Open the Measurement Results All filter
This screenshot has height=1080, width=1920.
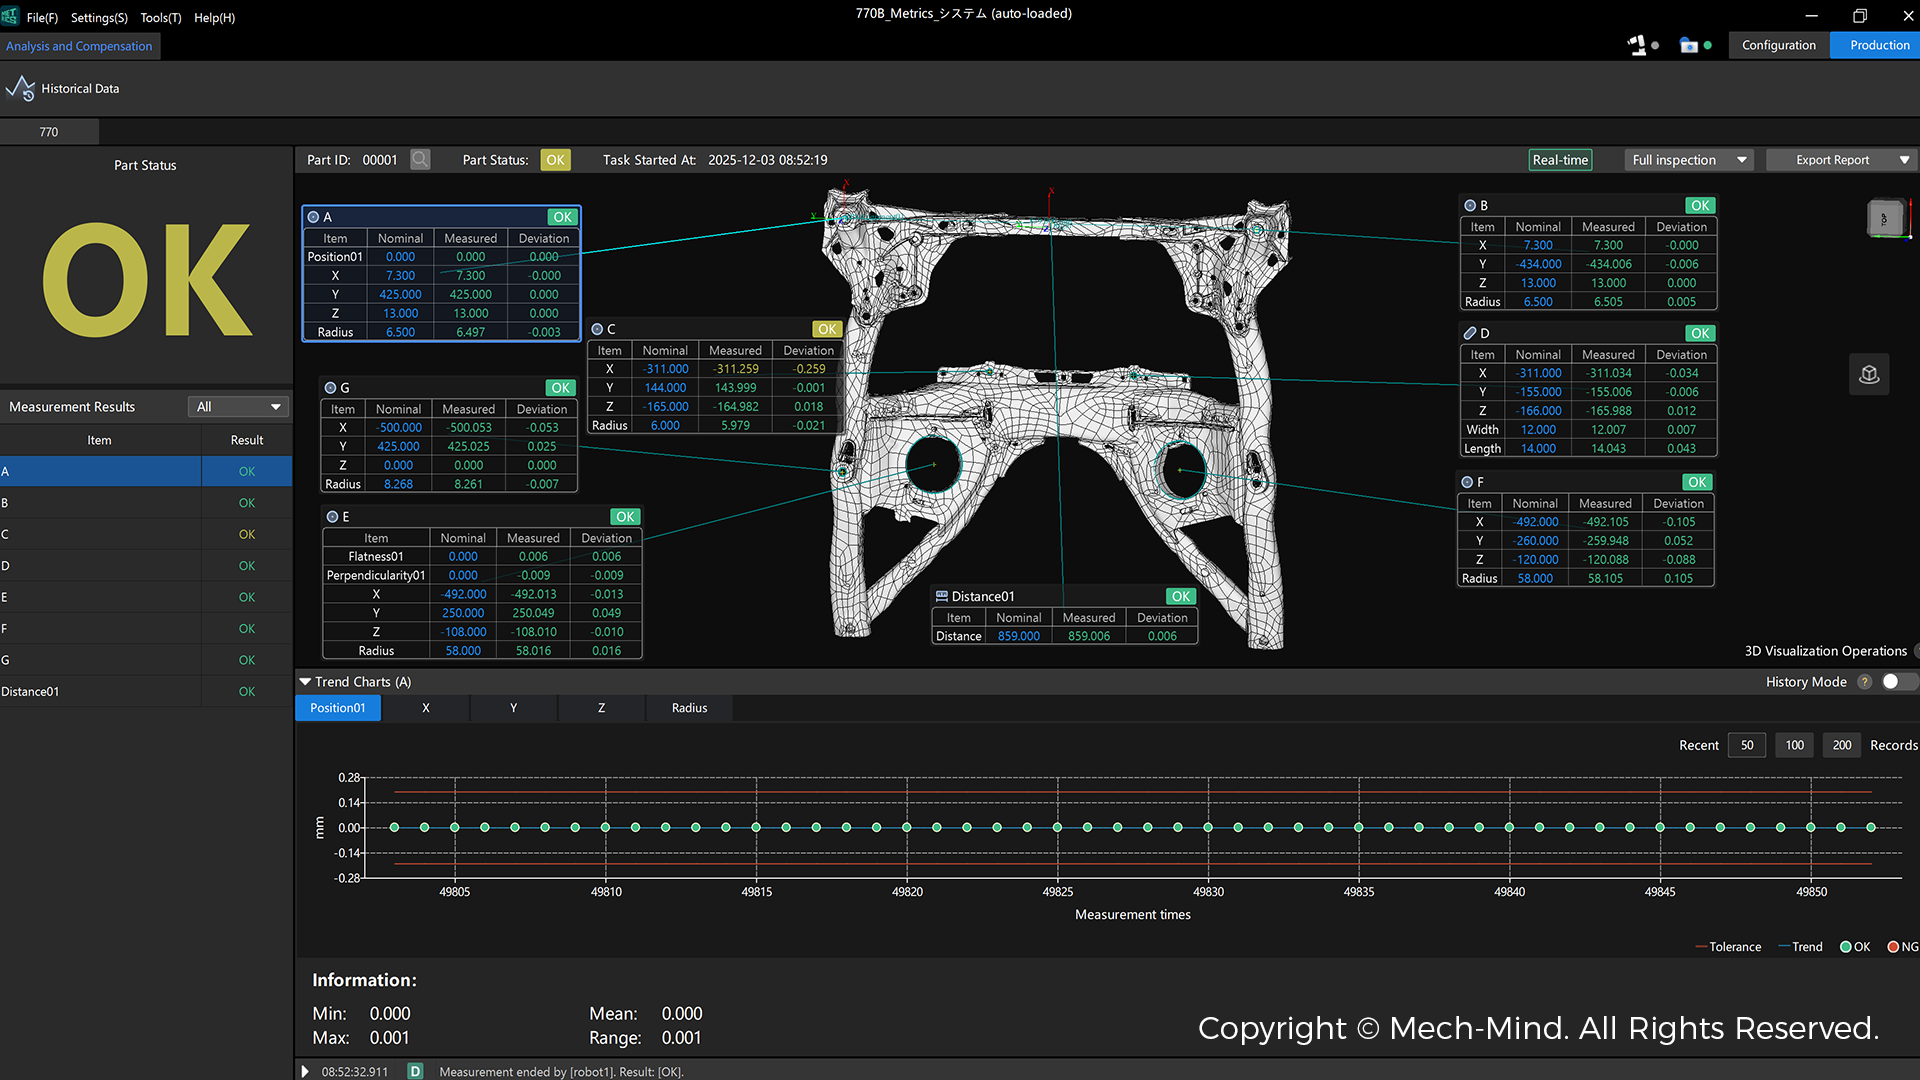pyautogui.click(x=238, y=407)
